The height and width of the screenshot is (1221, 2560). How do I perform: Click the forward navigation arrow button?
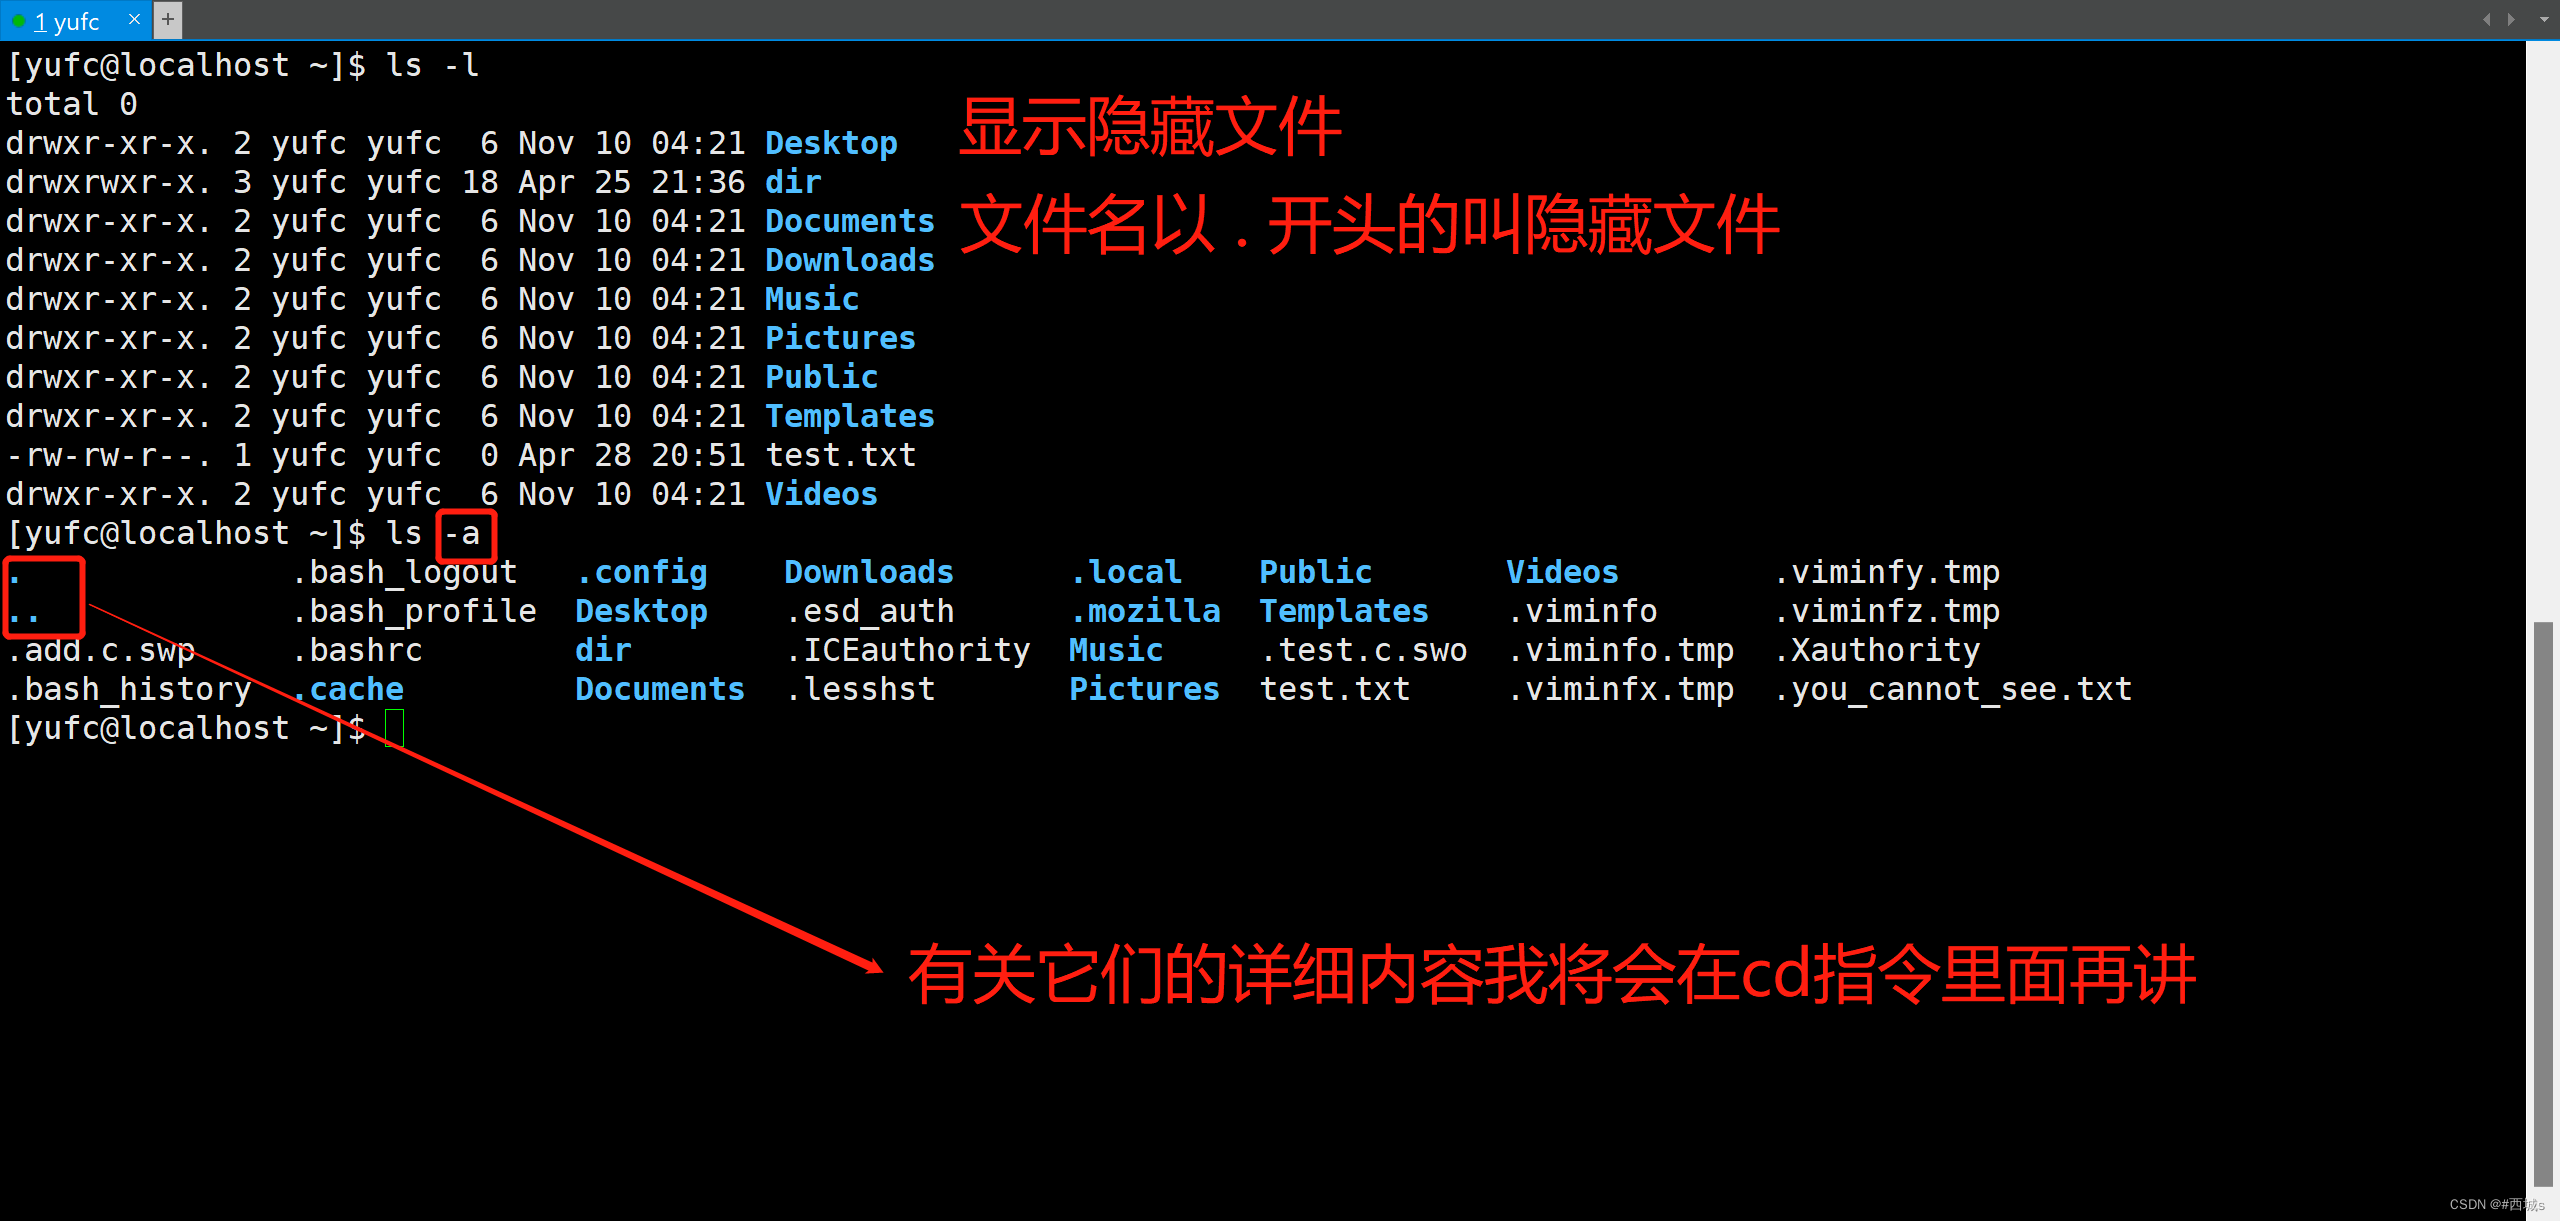[x=2509, y=18]
